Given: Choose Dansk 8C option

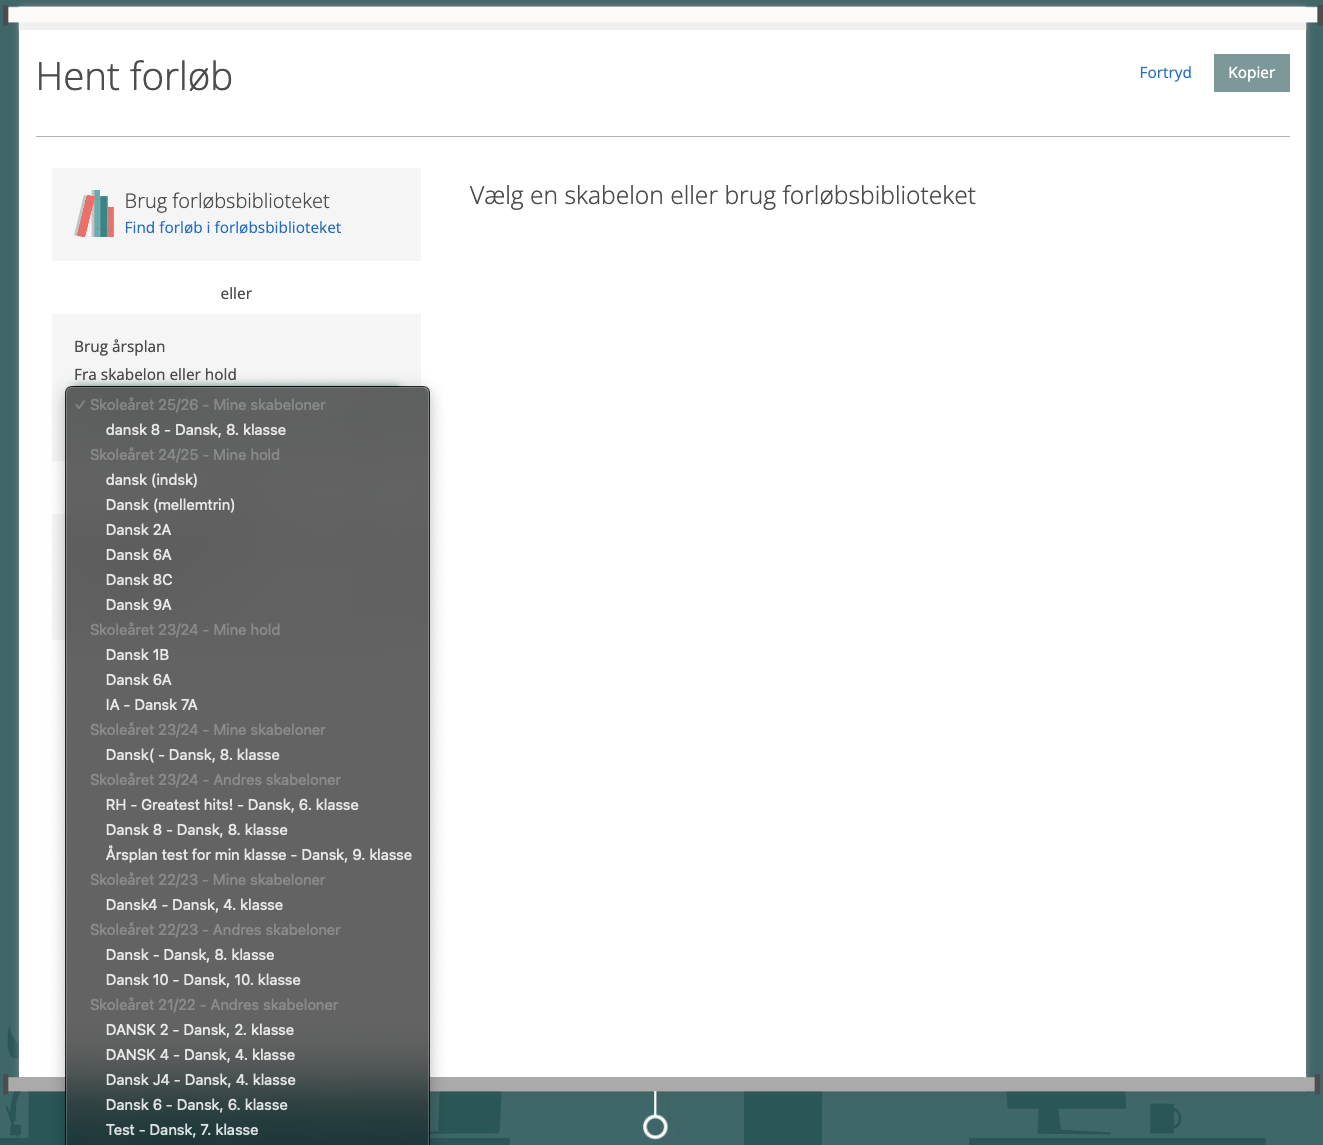Looking at the screenshot, I should point(139,580).
